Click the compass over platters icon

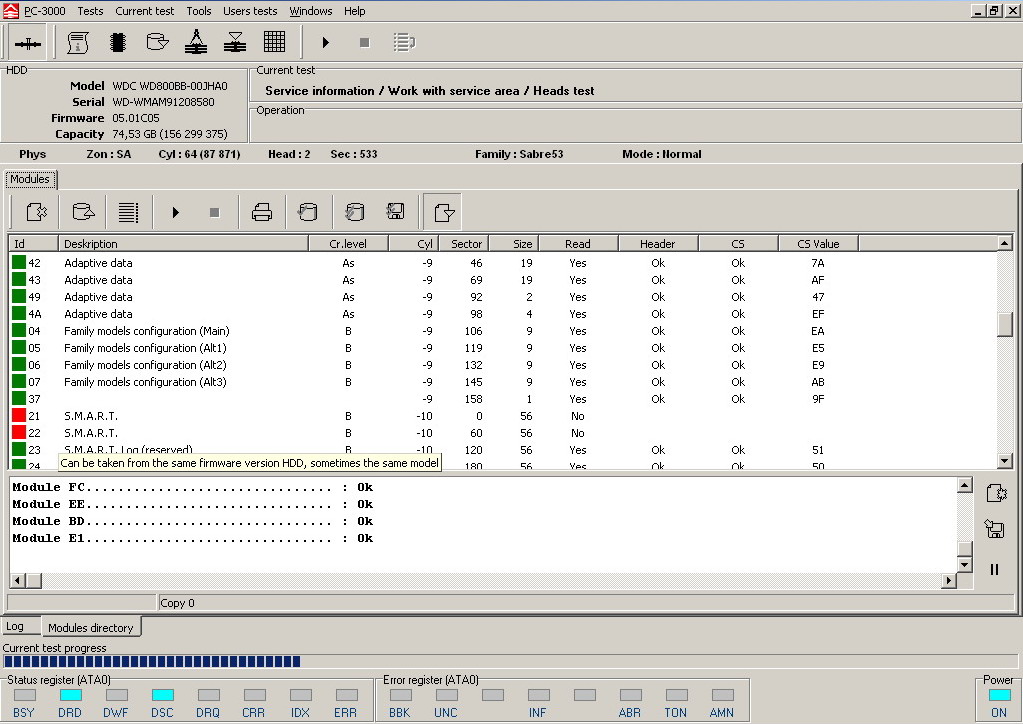pyautogui.click(x=196, y=43)
